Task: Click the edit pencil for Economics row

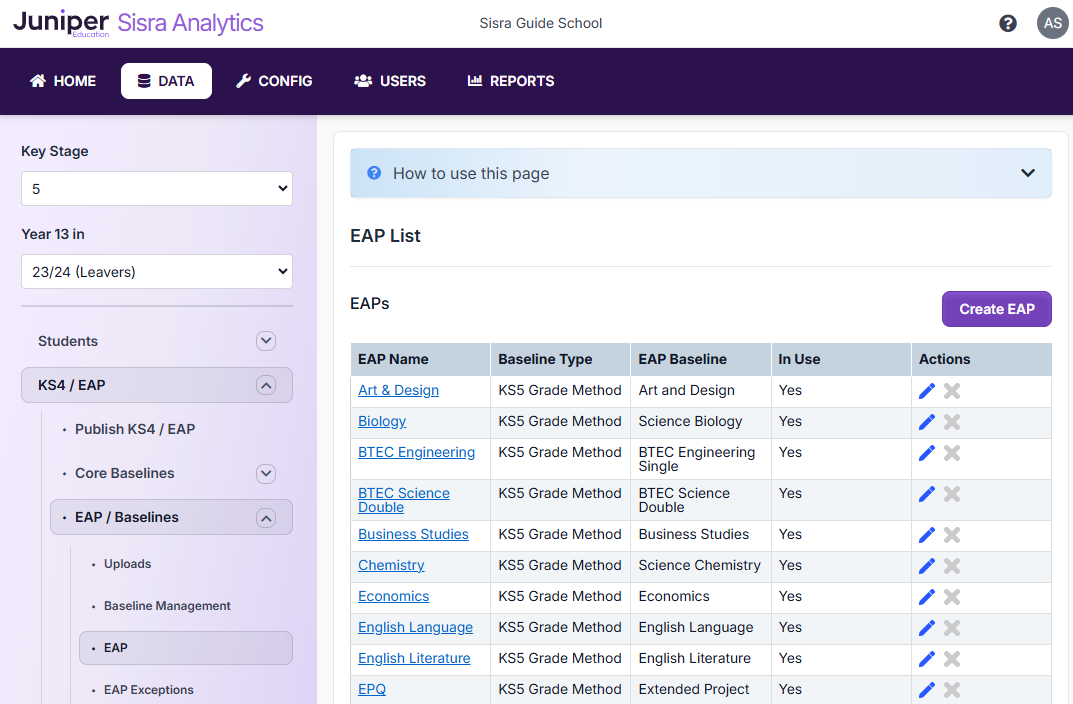Action: coord(927,597)
